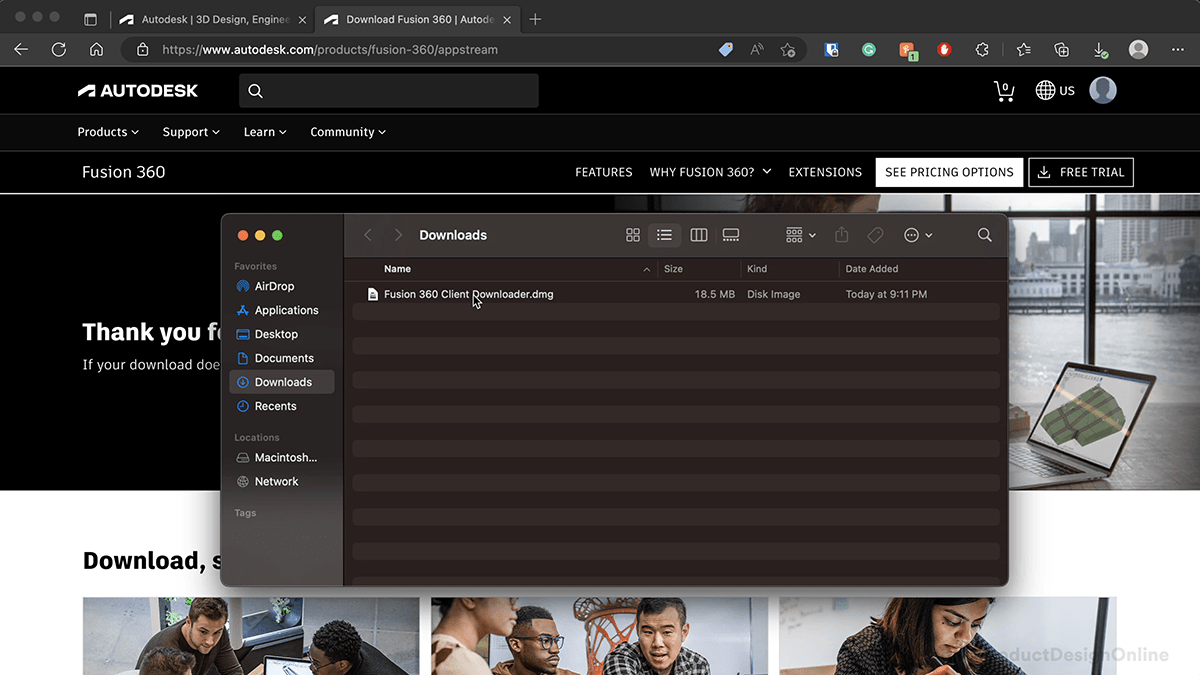1200x675 pixels.
Task: Click the Autodesk logo
Action: tap(138, 90)
